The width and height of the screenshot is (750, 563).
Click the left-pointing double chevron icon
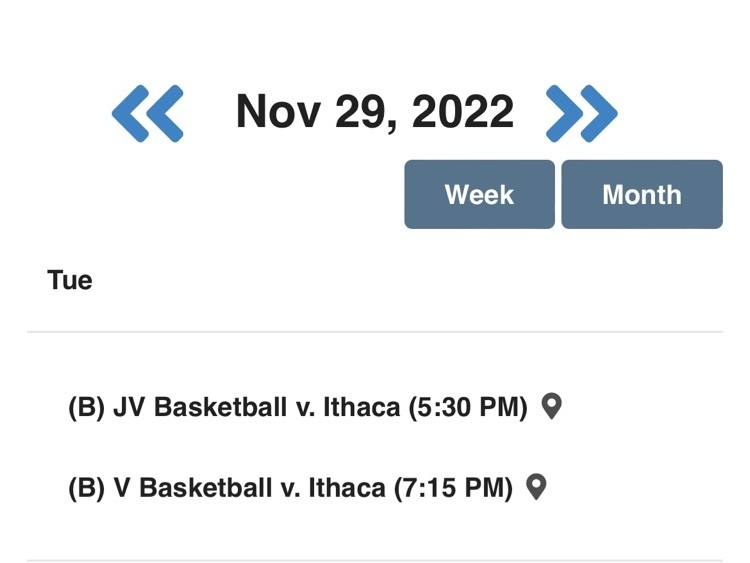[x=147, y=113]
